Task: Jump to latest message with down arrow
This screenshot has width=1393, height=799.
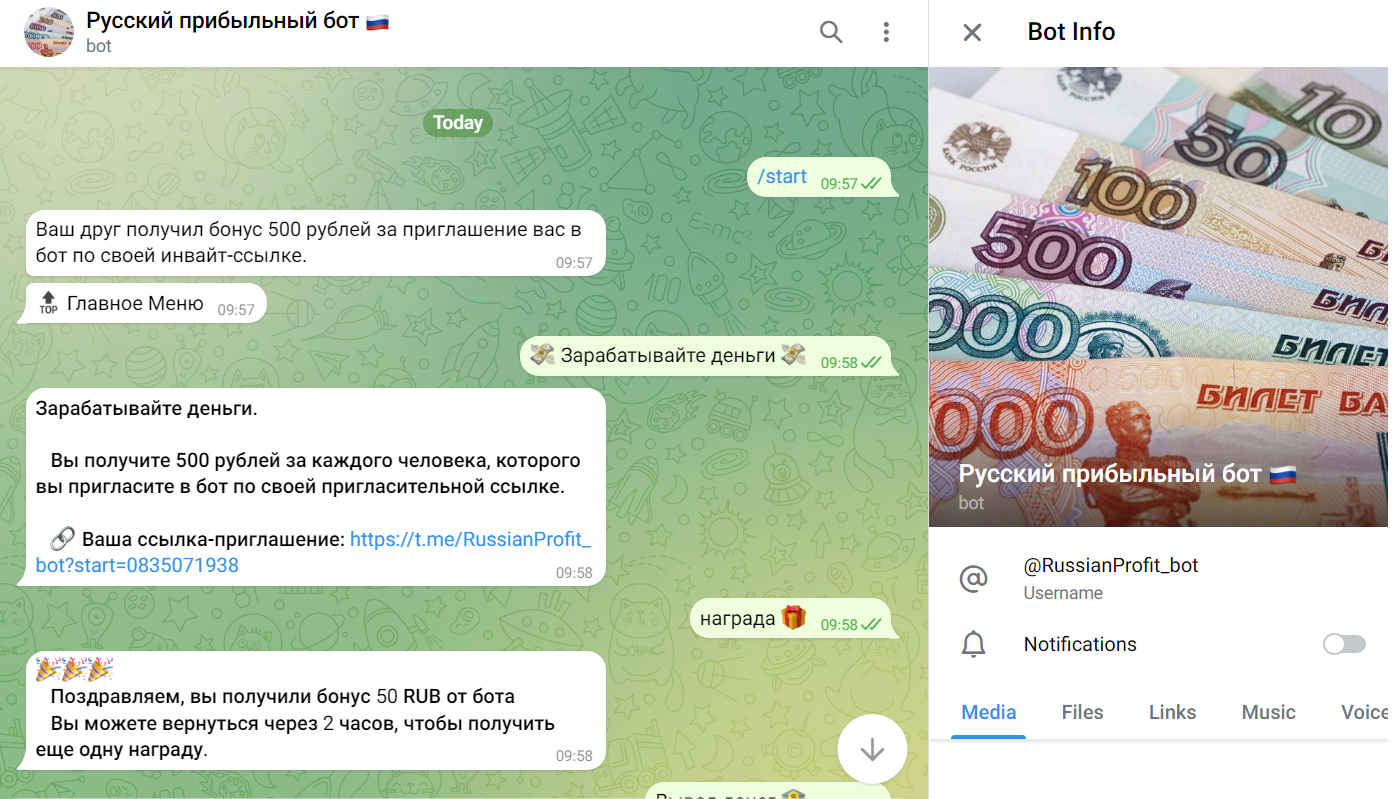Action: point(872,748)
